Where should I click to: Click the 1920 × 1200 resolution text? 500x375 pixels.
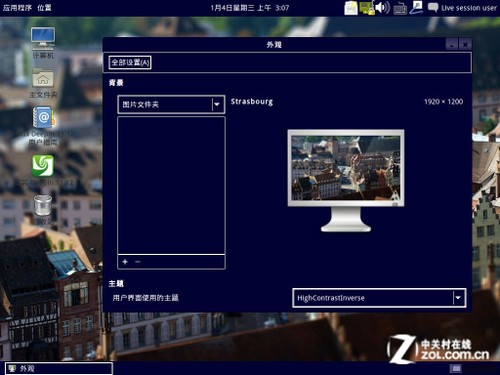pyautogui.click(x=443, y=102)
